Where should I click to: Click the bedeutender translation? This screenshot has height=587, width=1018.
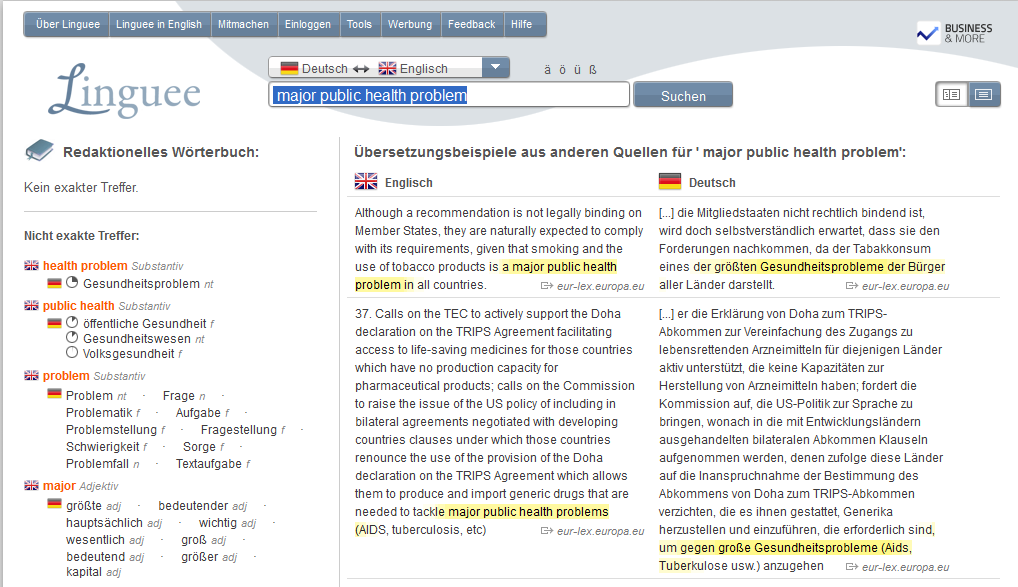point(193,506)
